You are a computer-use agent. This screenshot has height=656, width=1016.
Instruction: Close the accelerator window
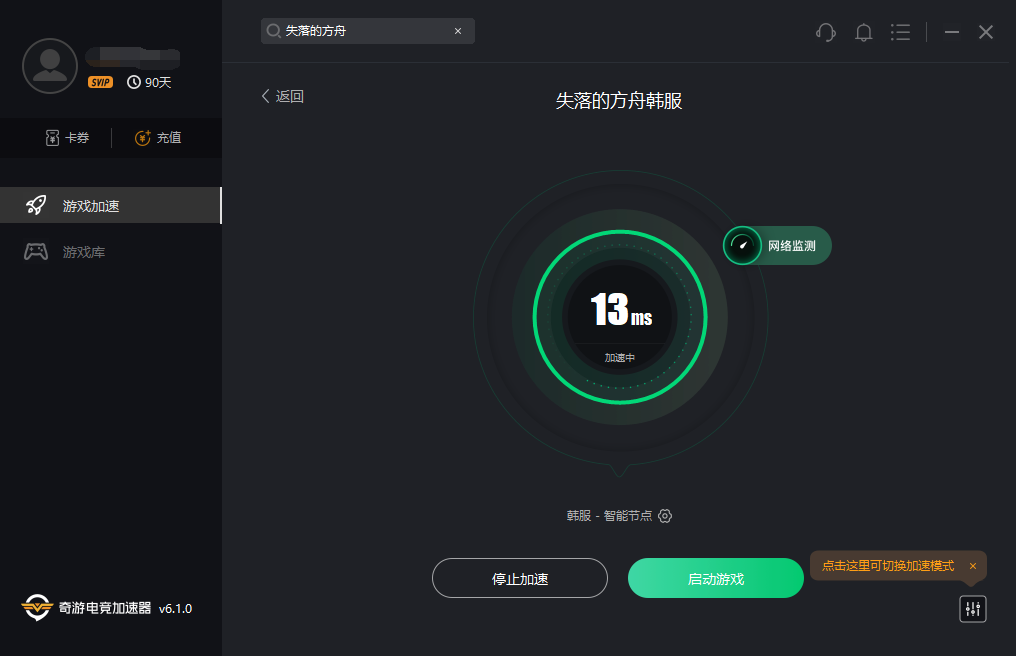pos(986,32)
